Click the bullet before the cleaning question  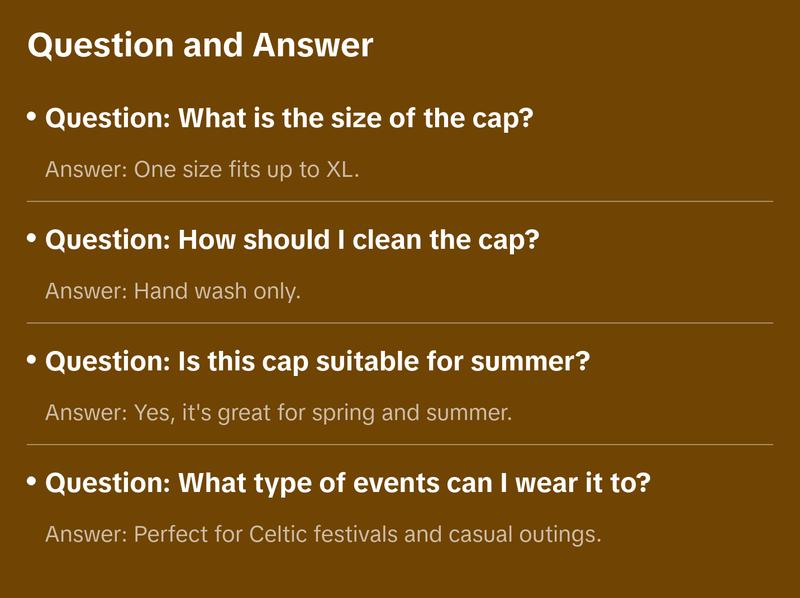[32, 239]
